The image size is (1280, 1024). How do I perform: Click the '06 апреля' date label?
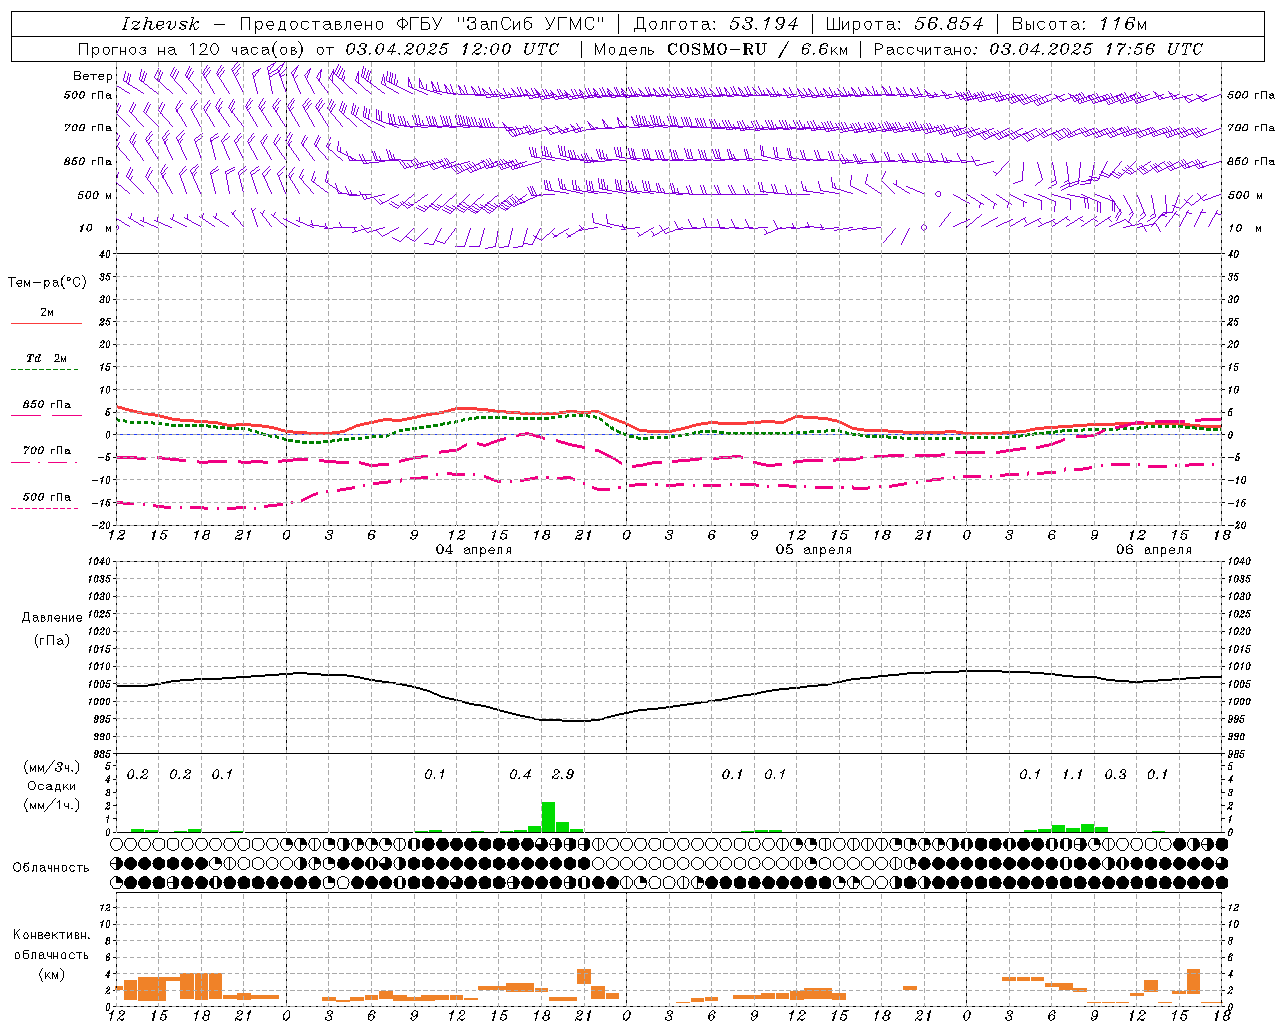click(1154, 550)
